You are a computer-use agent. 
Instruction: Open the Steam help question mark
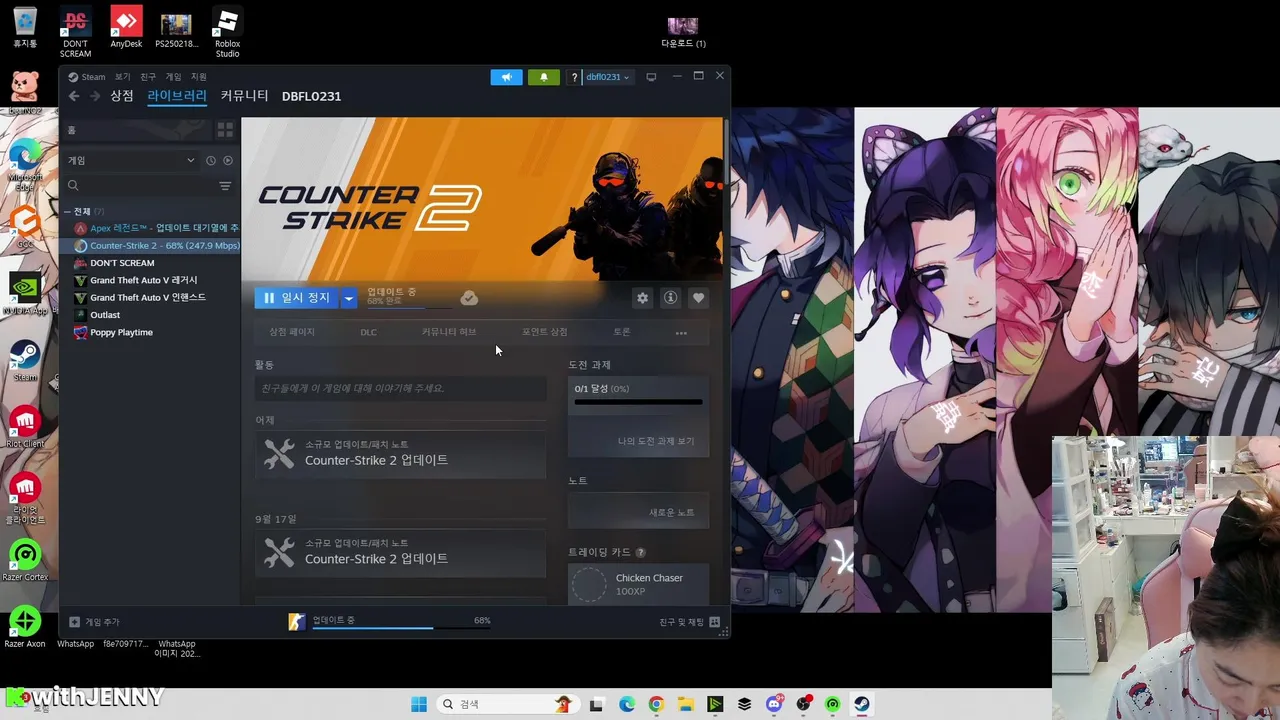pos(574,77)
